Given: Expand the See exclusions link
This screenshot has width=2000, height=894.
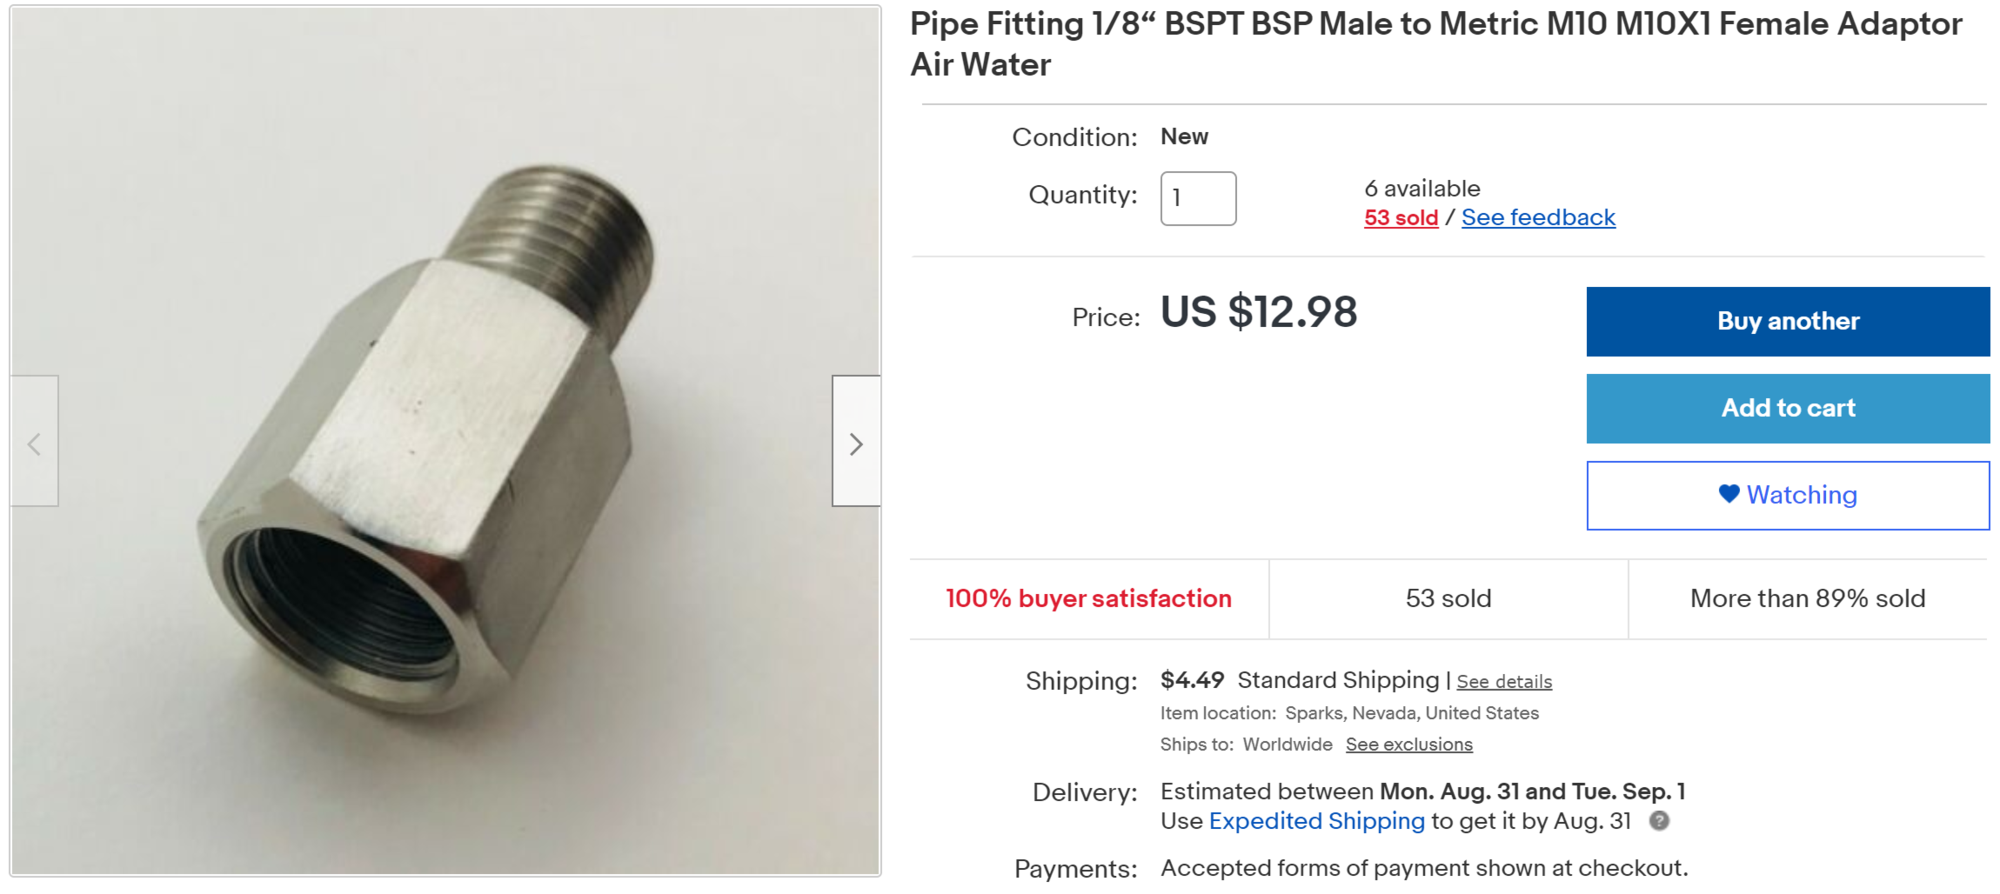Looking at the screenshot, I should [1408, 745].
